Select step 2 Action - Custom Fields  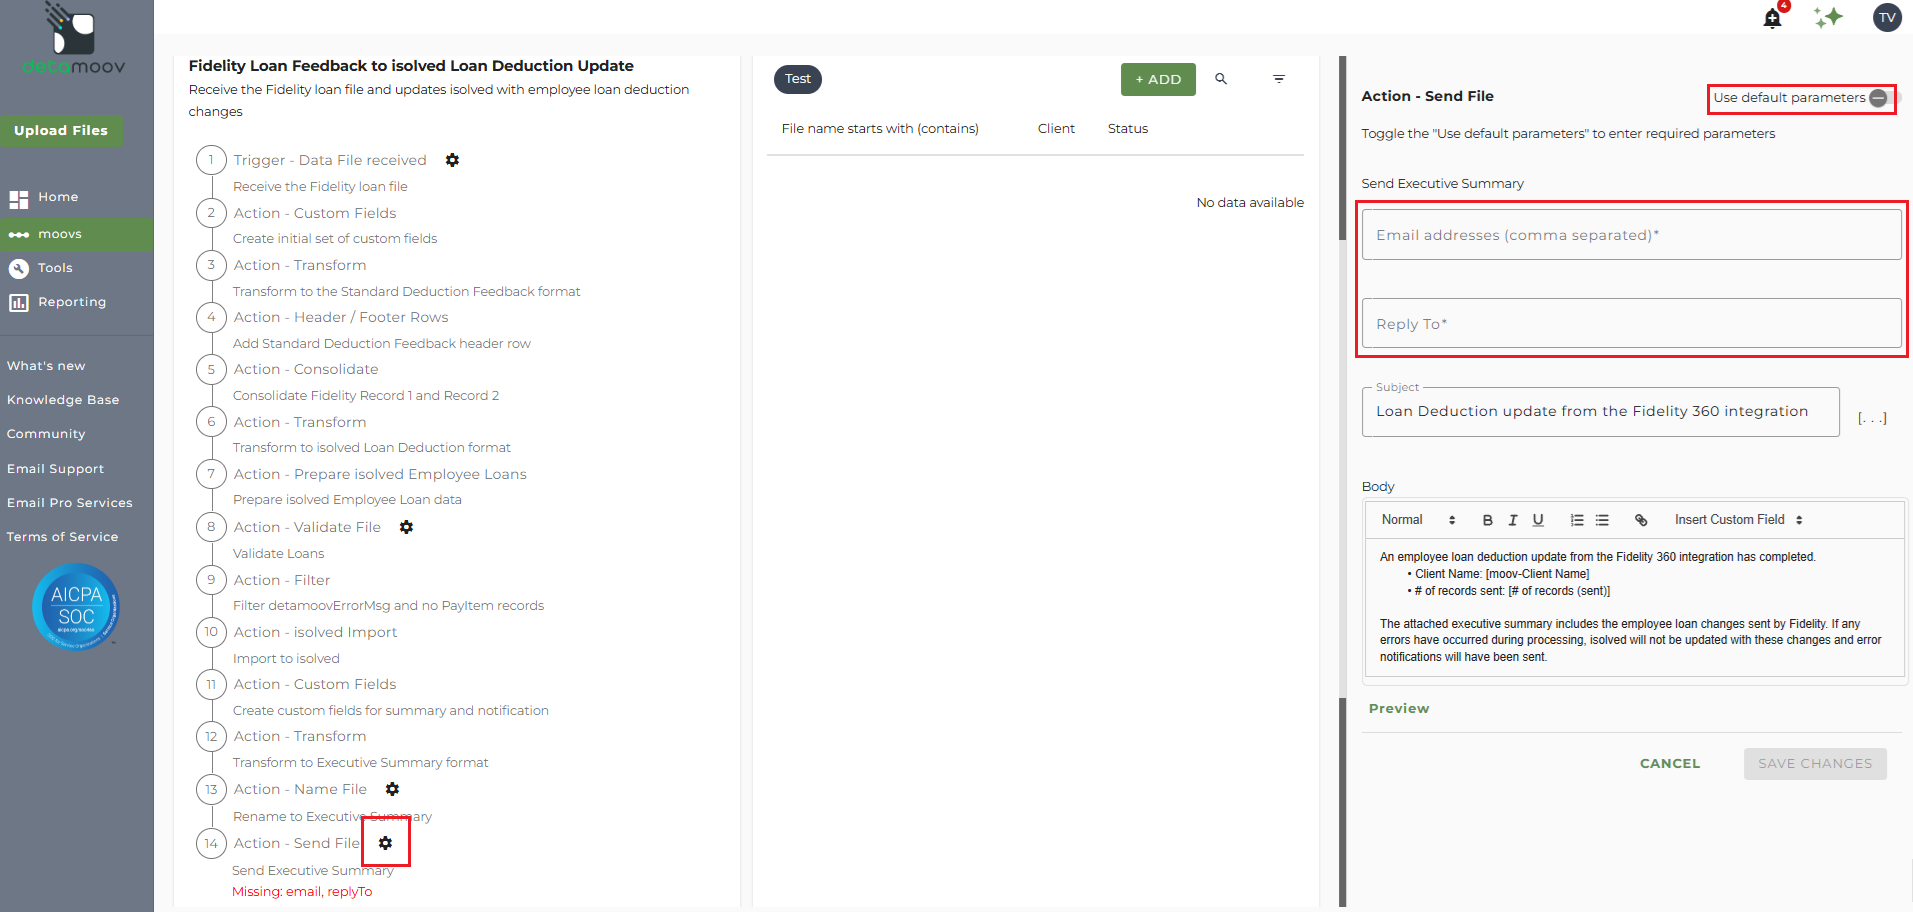(x=315, y=213)
